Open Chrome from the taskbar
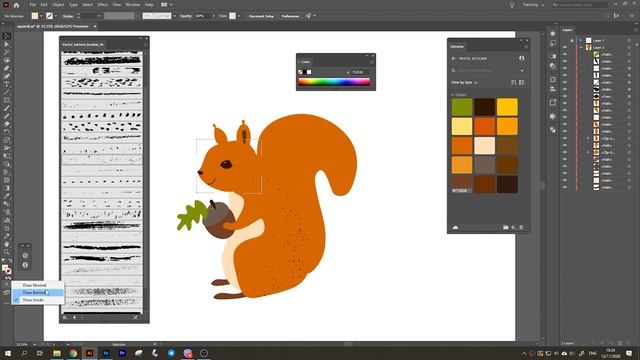The image size is (640, 360). point(73,353)
